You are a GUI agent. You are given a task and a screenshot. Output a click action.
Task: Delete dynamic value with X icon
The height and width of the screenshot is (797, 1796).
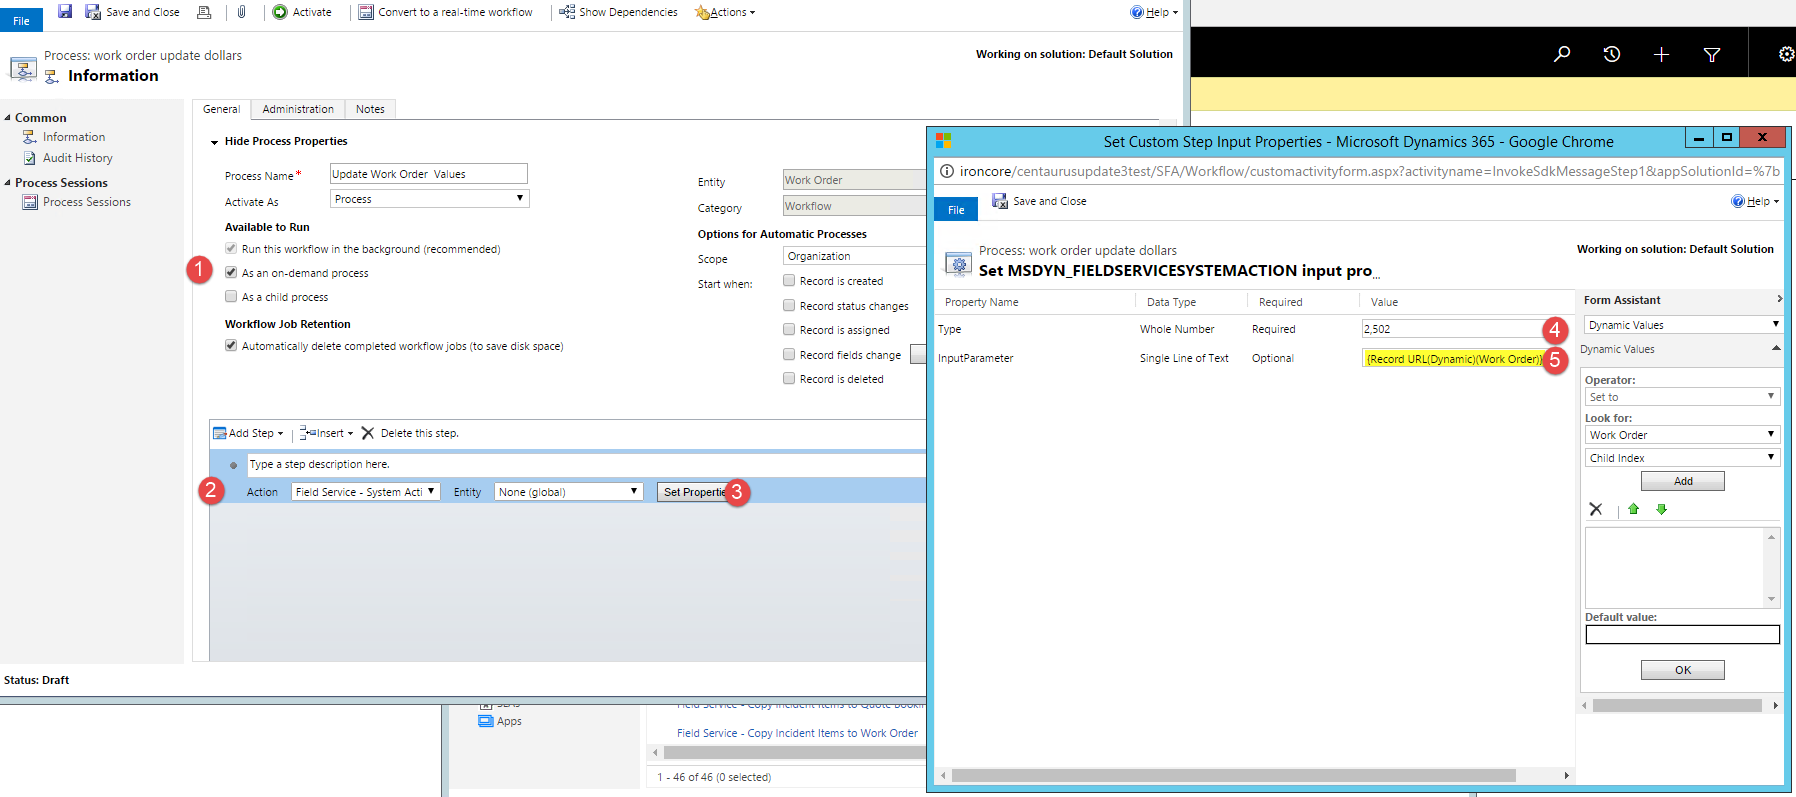1596,509
